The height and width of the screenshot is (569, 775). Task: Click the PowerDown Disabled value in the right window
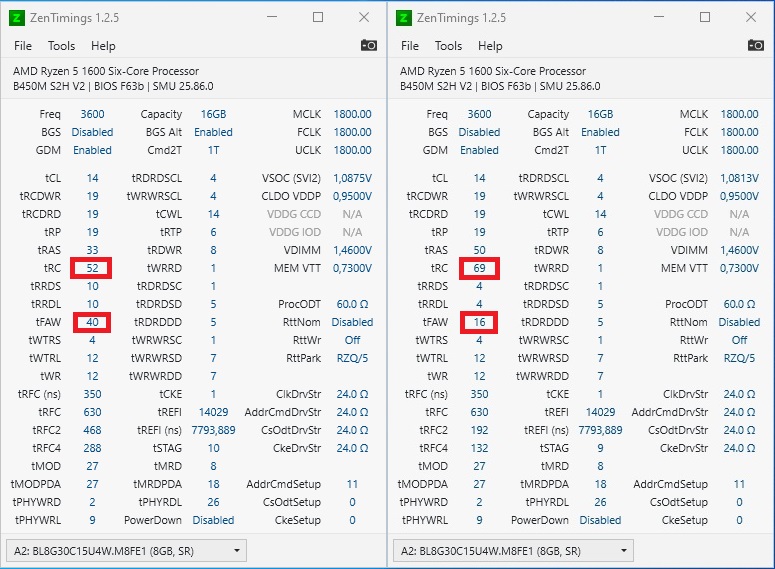pyautogui.click(x=600, y=520)
